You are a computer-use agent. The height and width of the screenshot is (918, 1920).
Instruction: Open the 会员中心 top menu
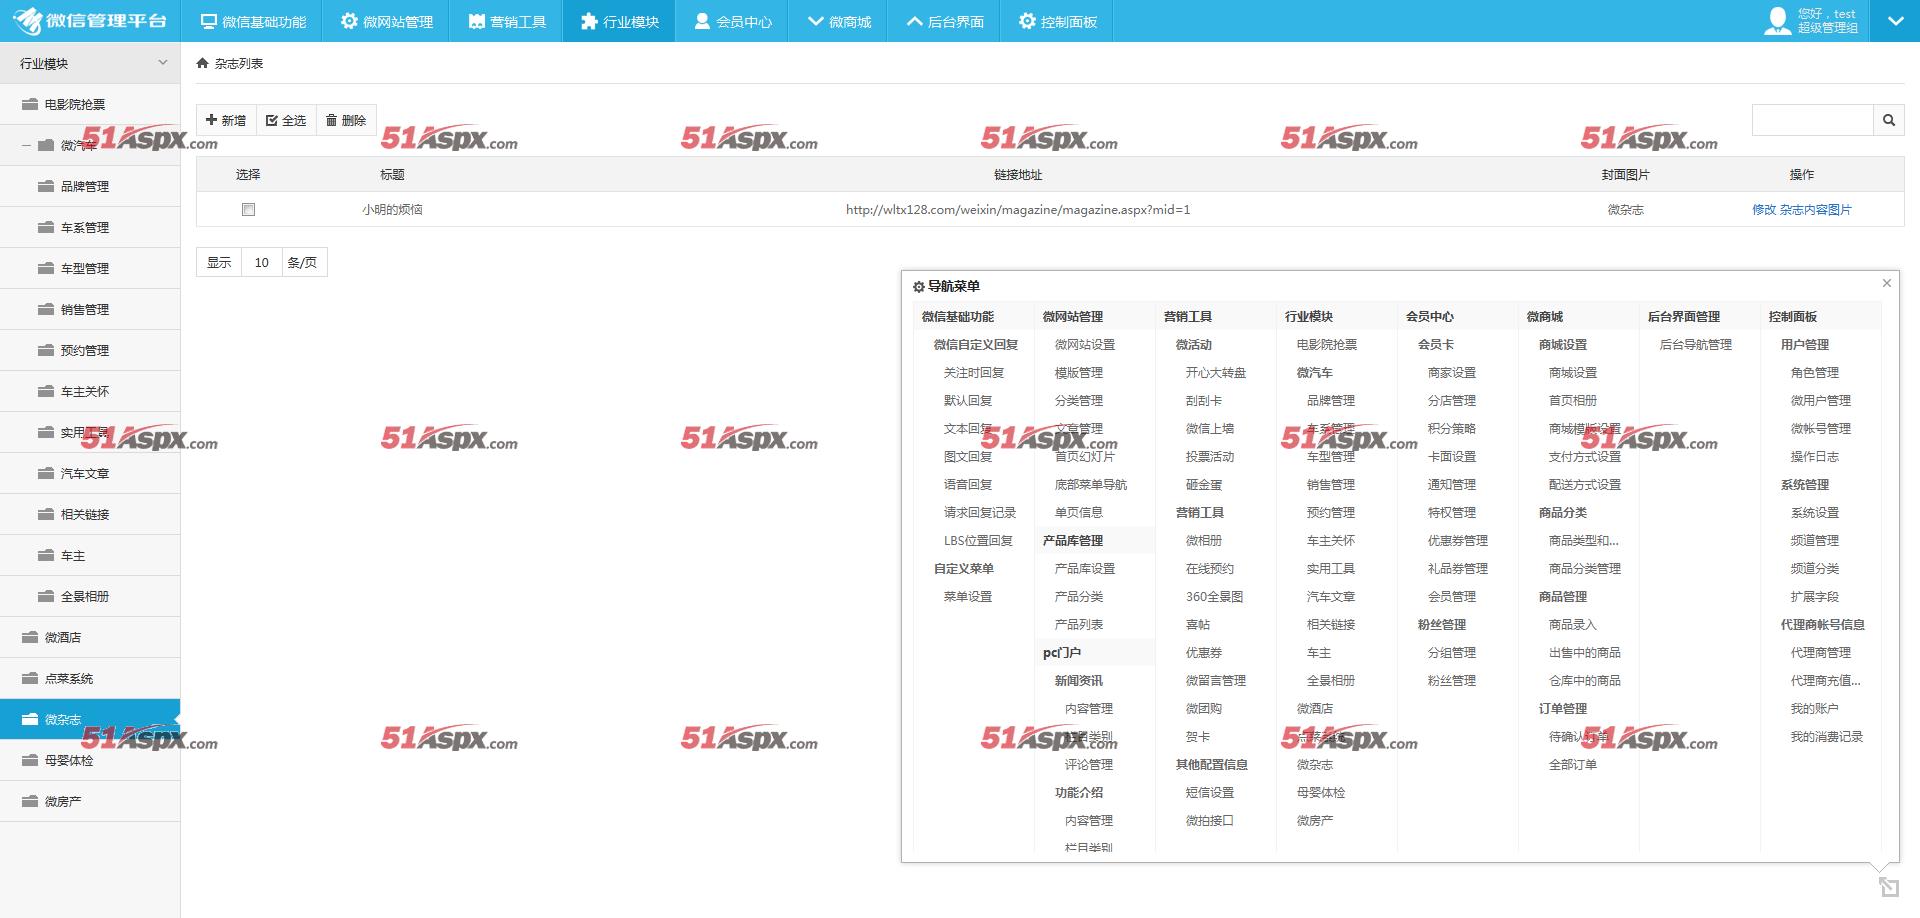pyautogui.click(x=733, y=21)
